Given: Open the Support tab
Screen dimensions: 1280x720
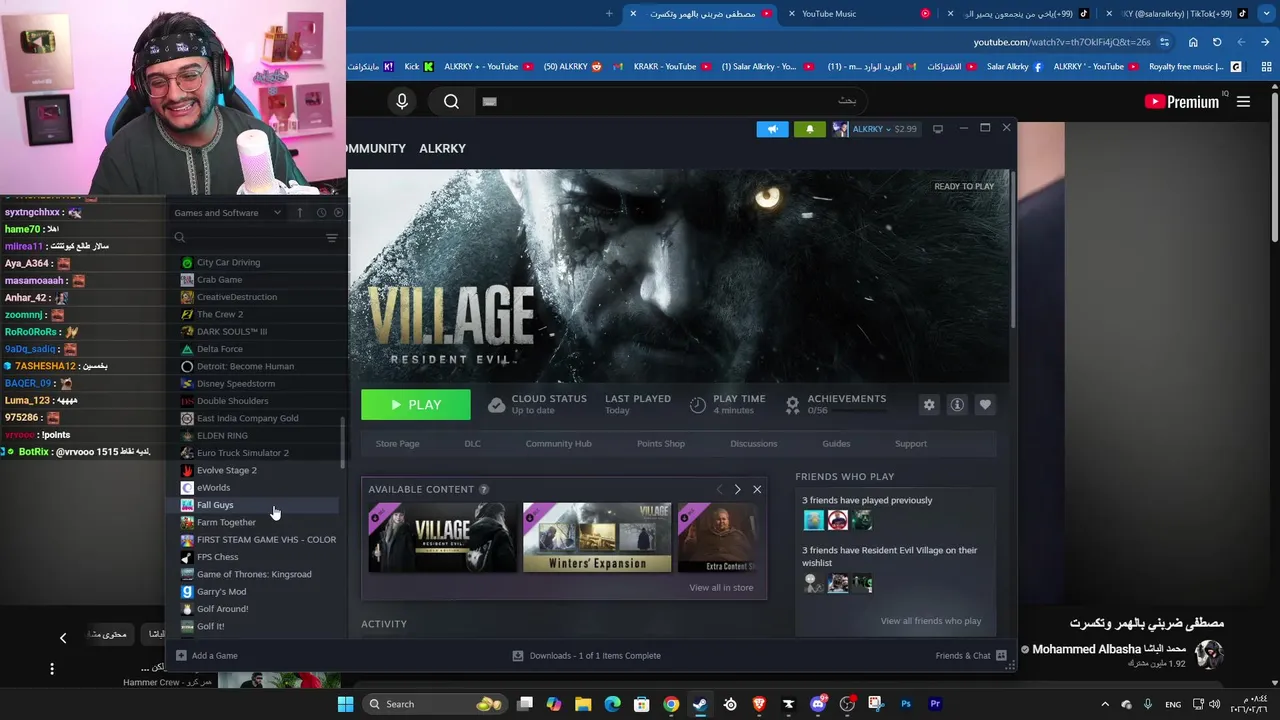Looking at the screenshot, I should [911, 444].
